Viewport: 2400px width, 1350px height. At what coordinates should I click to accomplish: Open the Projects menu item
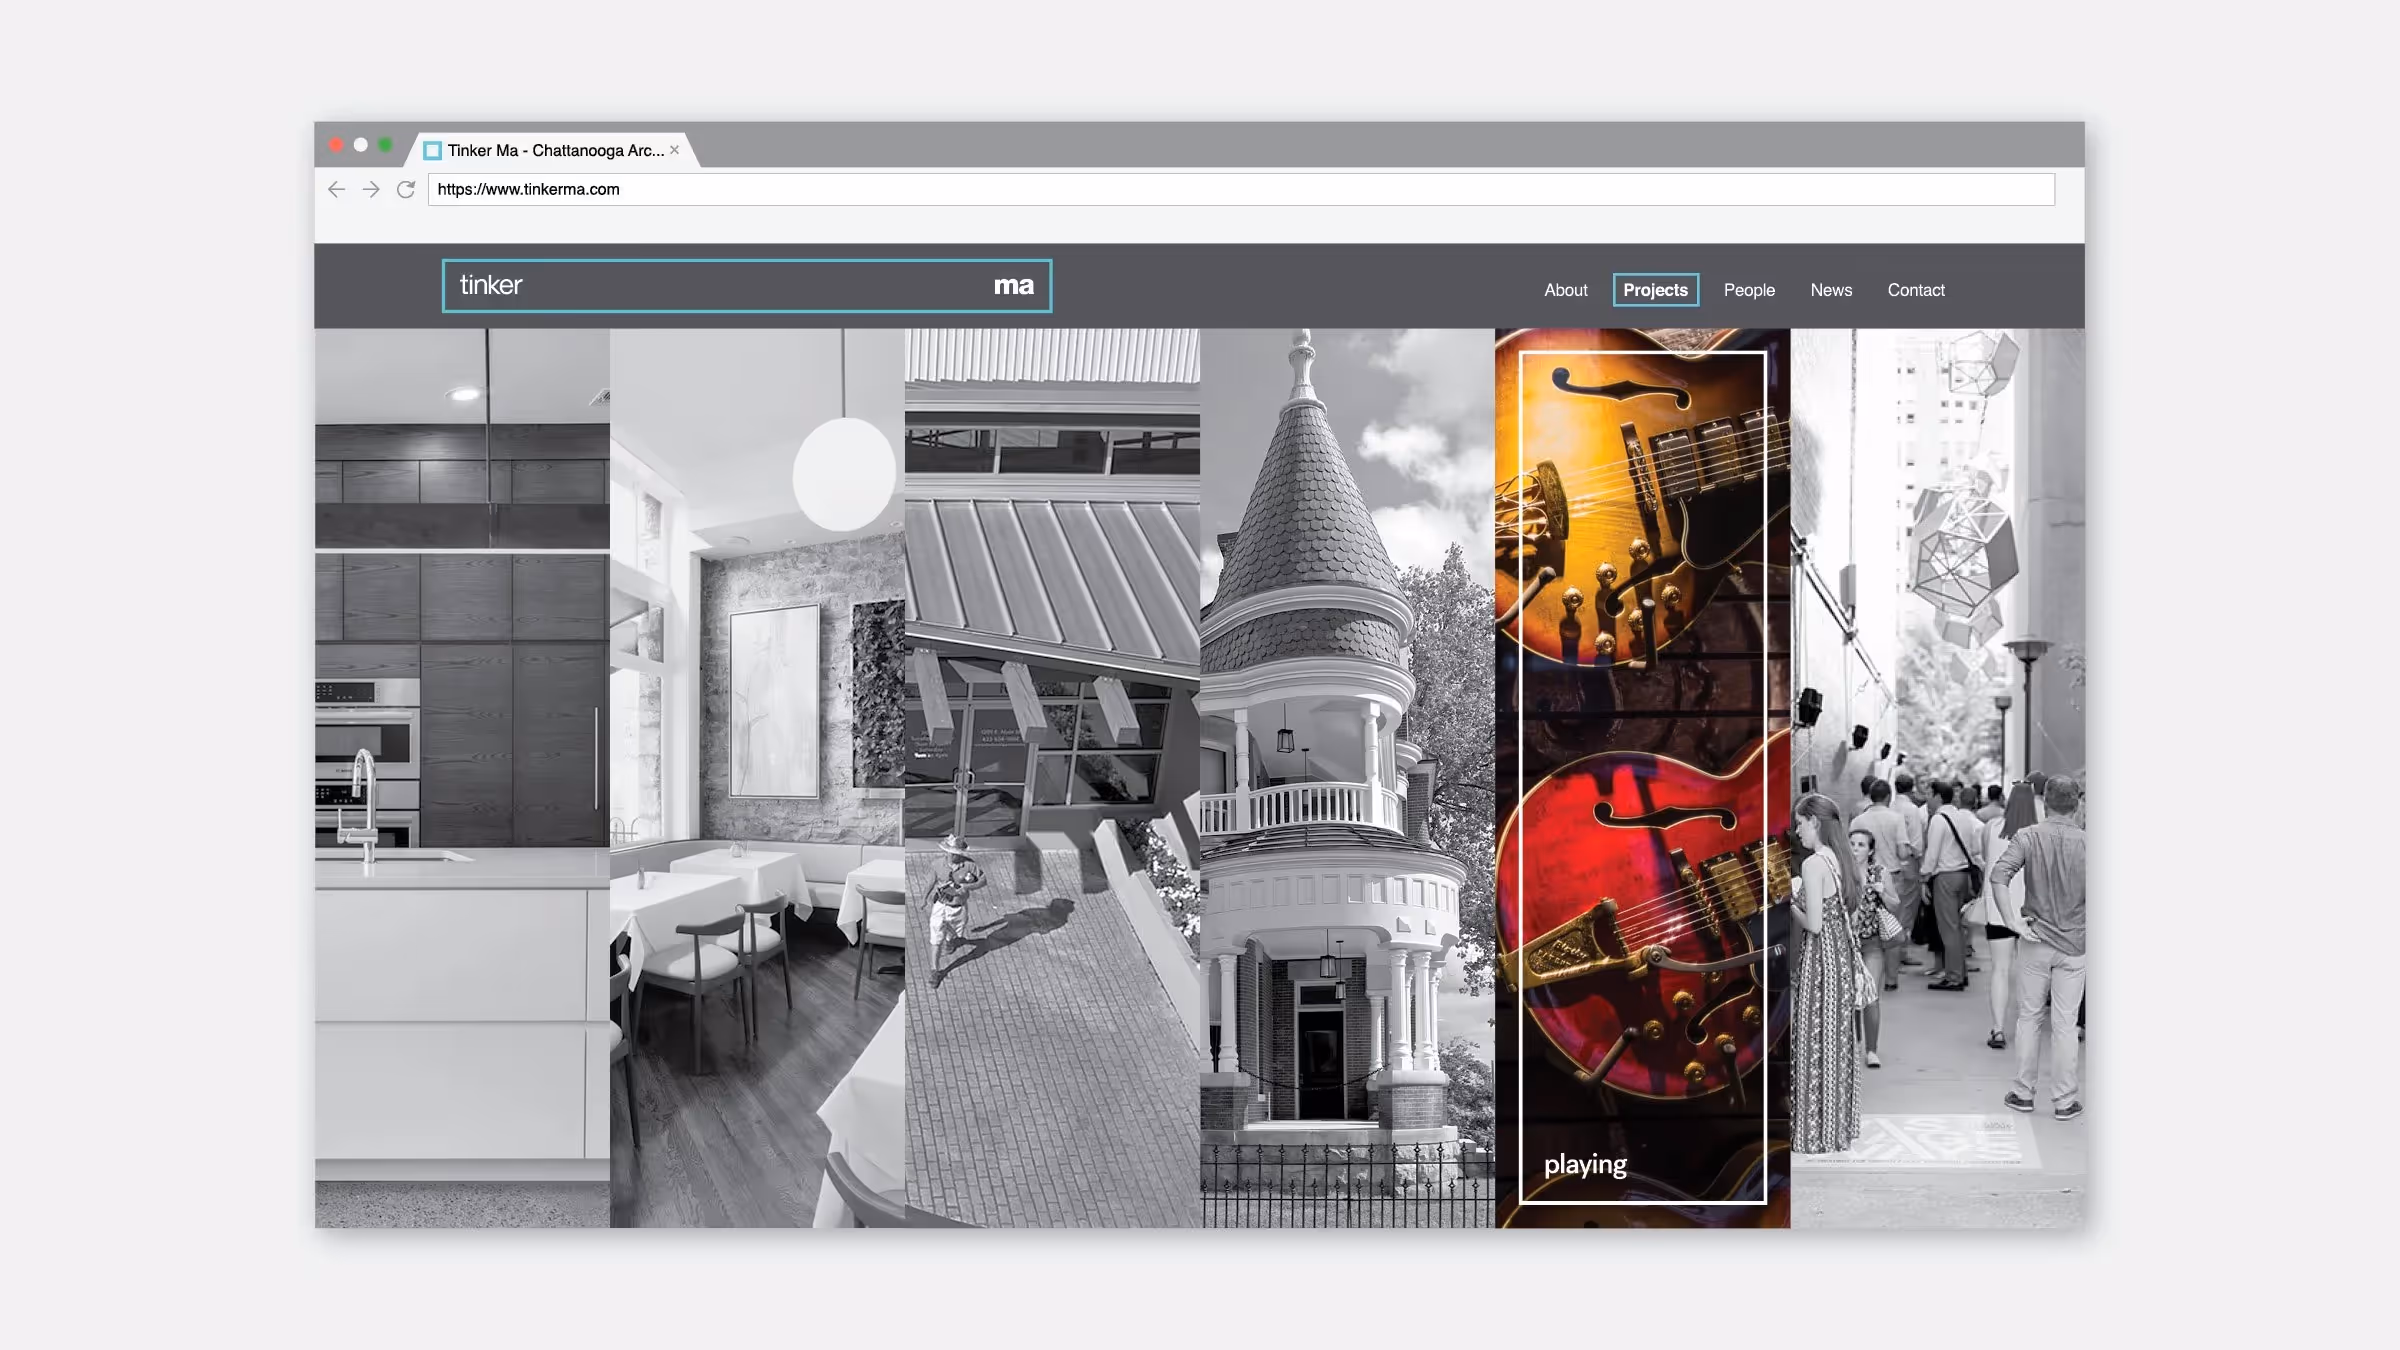[1655, 290]
